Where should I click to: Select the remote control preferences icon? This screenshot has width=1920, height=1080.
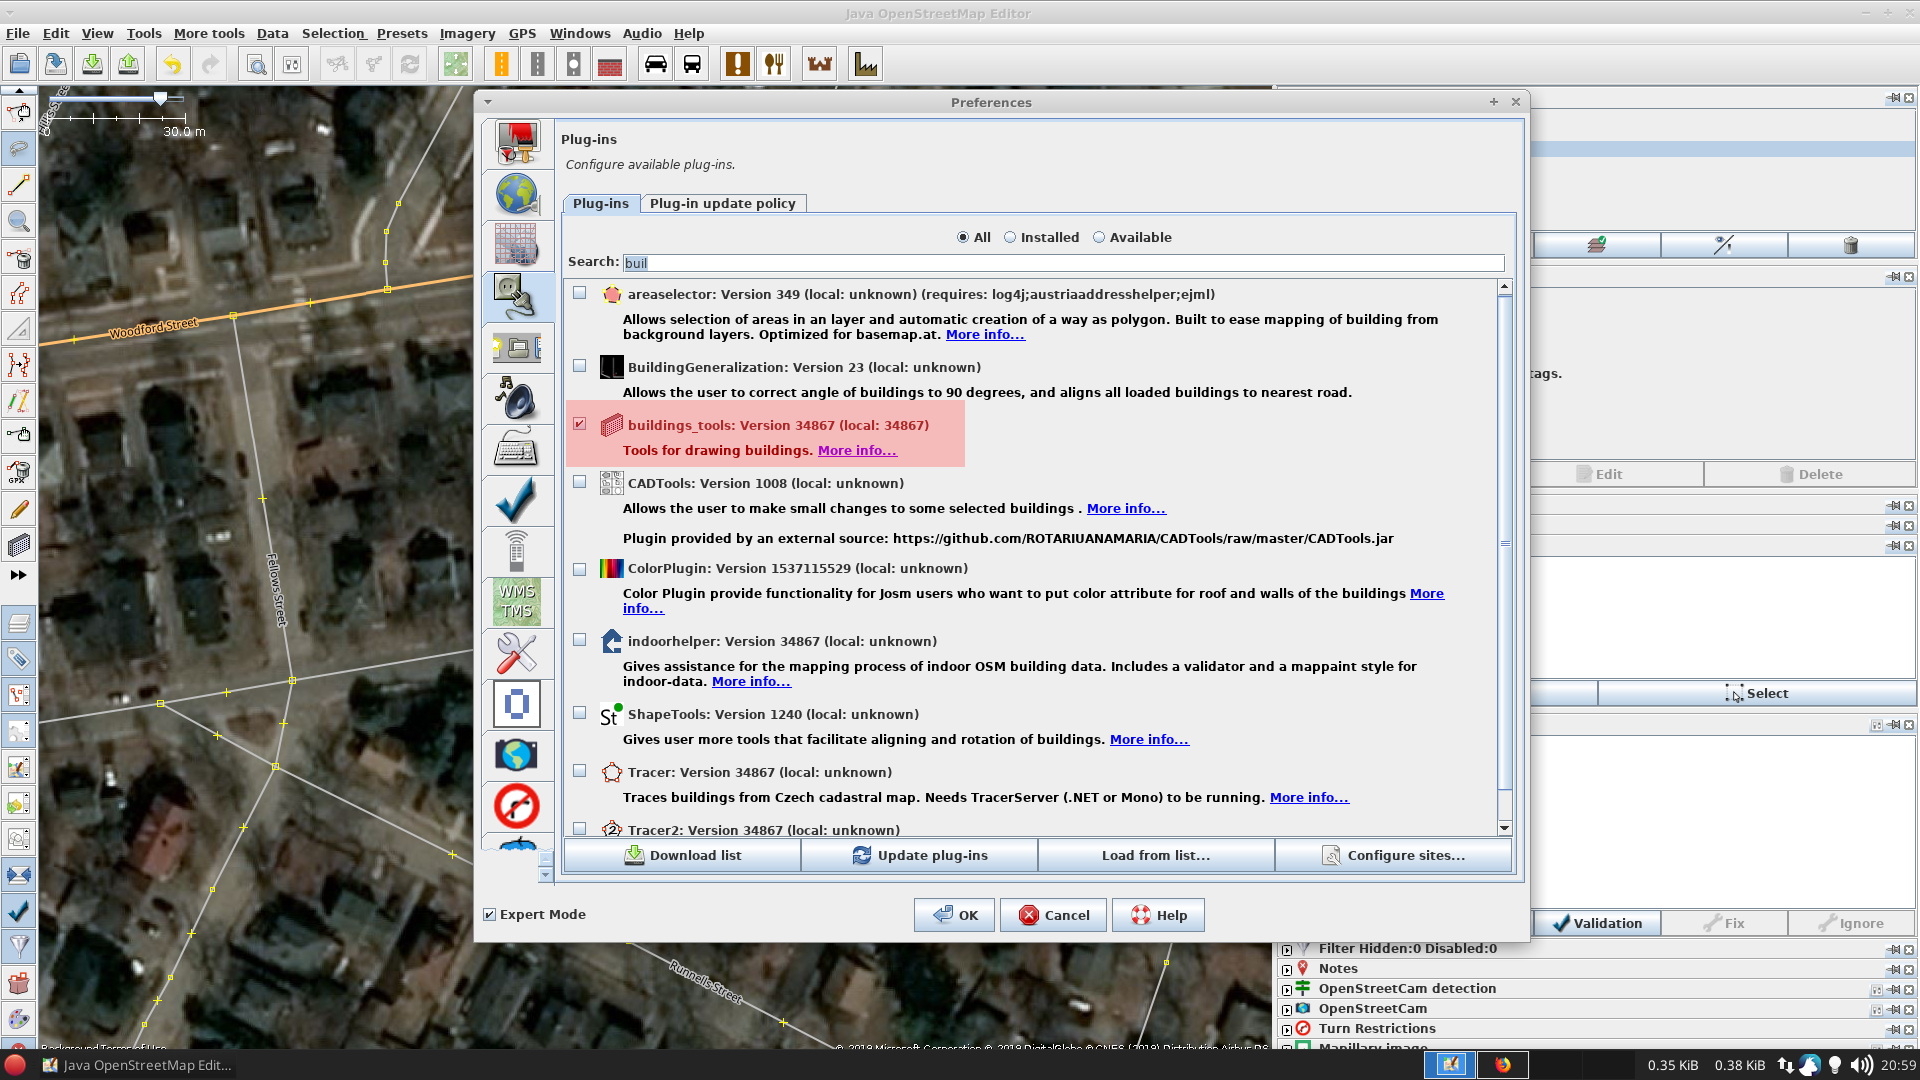pos(517,551)
